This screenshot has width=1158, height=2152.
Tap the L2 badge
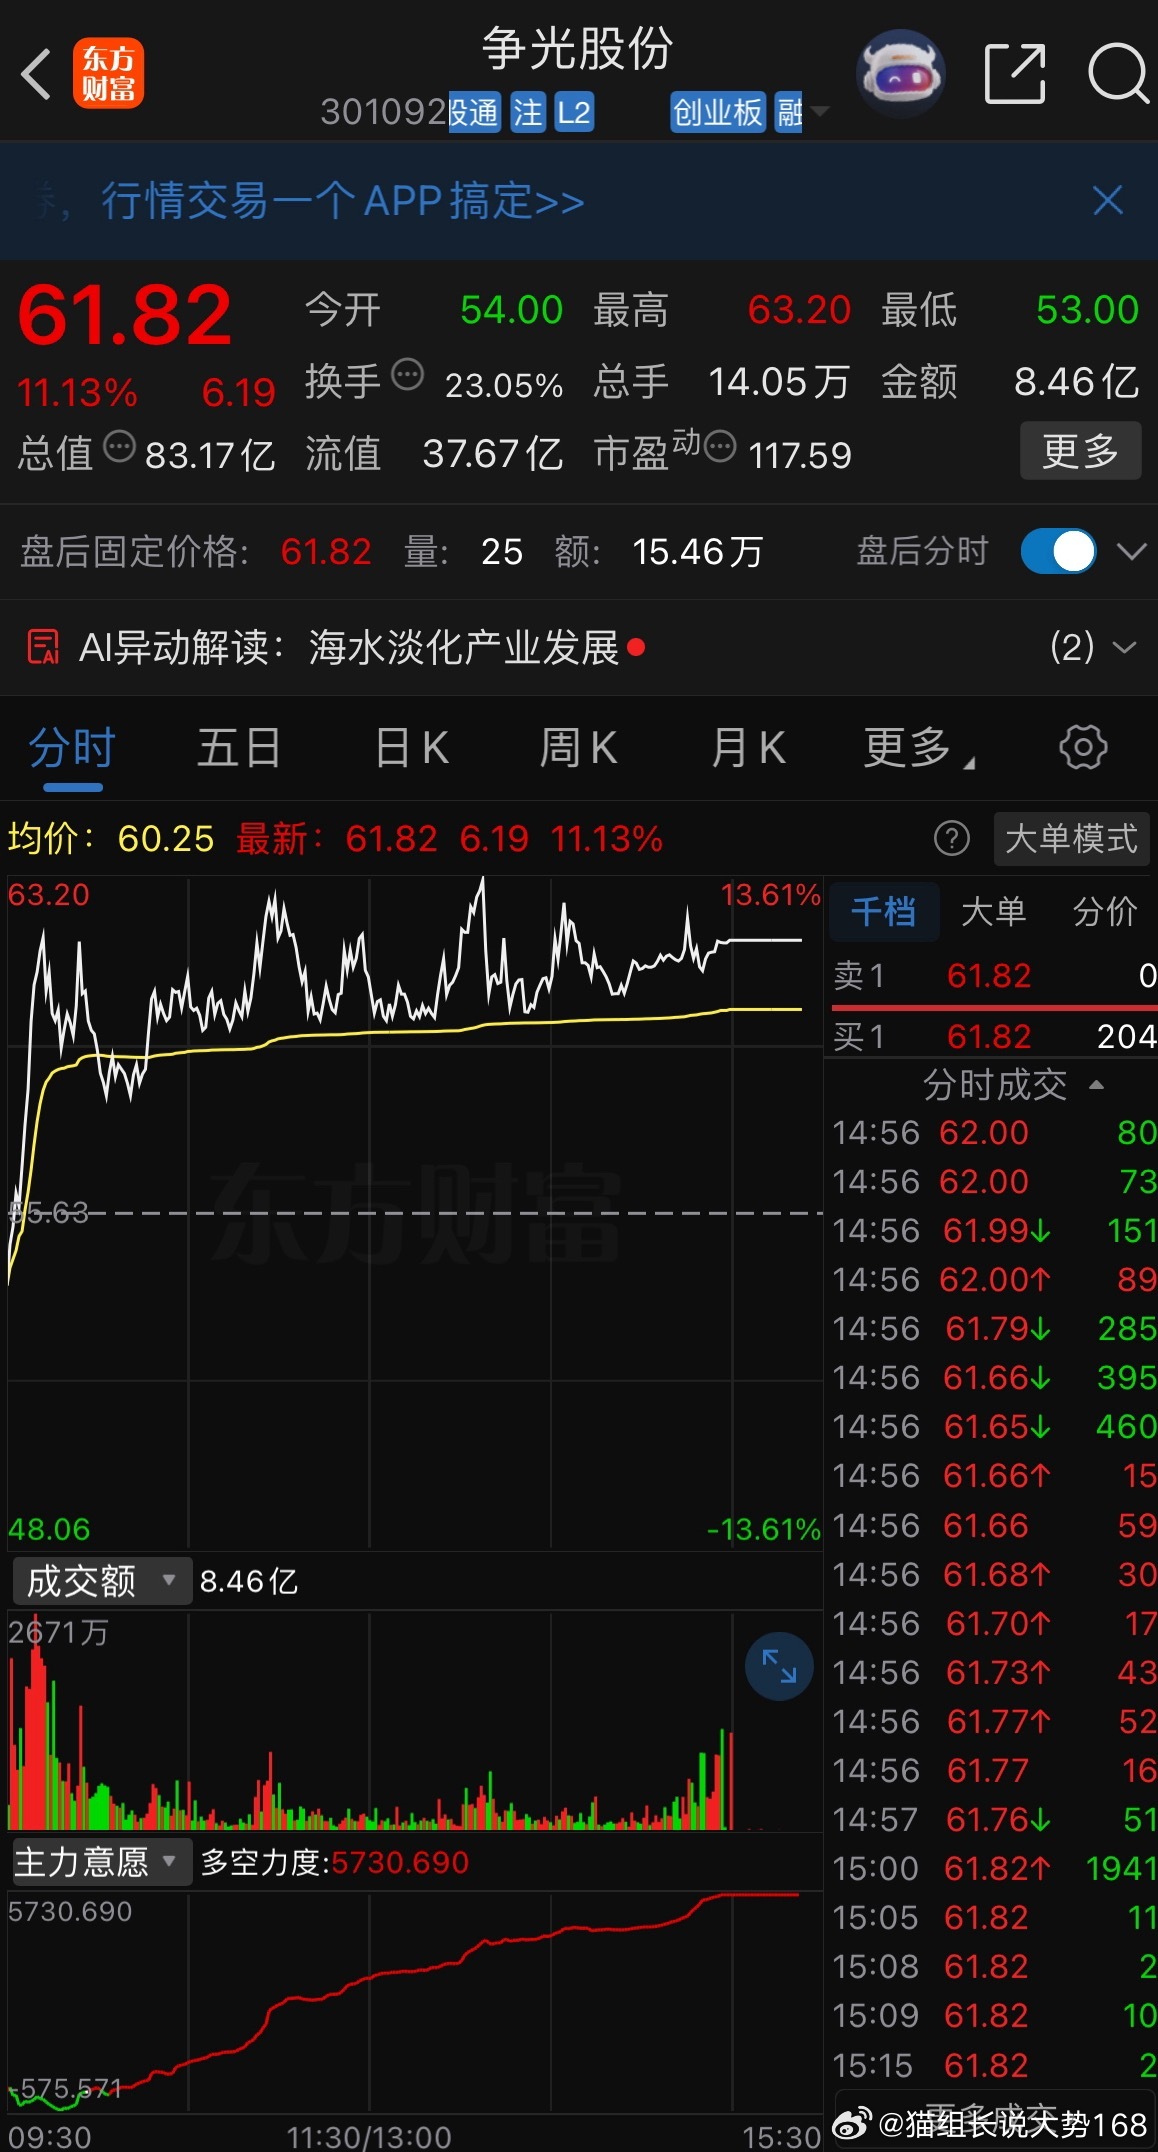click(x=573, y=112)
